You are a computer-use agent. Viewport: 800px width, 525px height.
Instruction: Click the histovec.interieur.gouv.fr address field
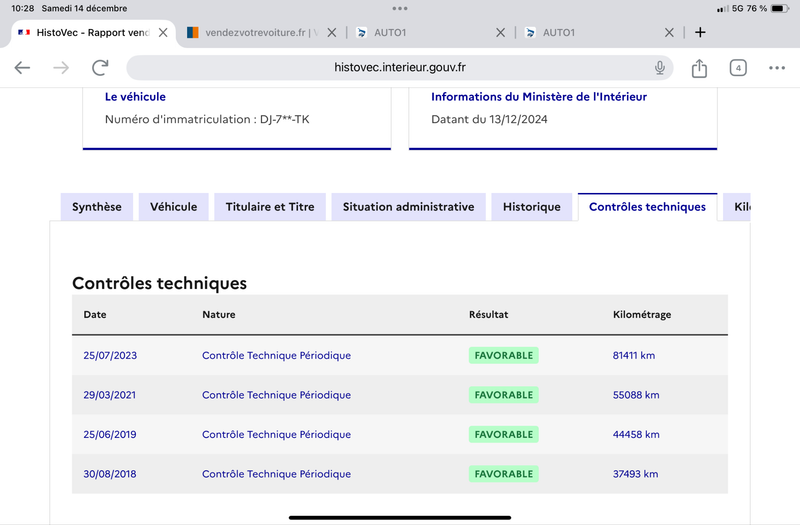coord(399,68)
